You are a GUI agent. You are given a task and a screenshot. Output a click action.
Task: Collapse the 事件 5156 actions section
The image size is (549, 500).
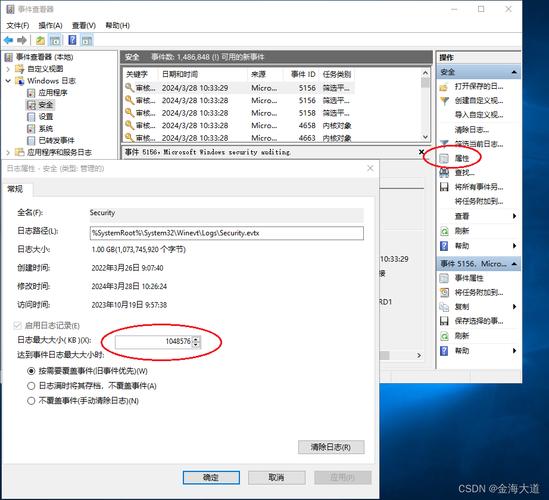[514, 264]
